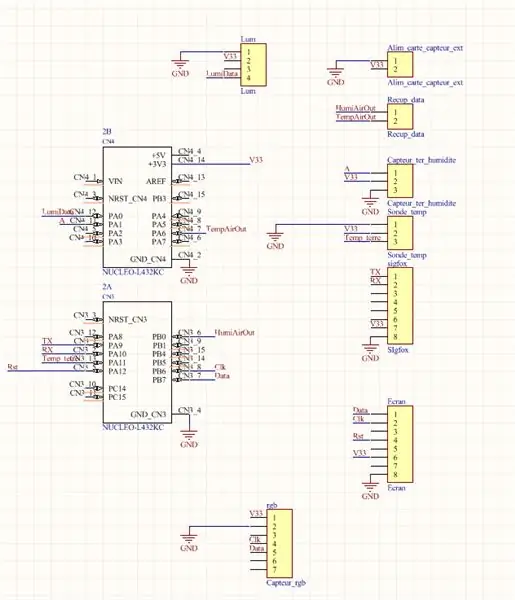This screenshot has width=515, height=600.
Task: Select the Alim_carte_capteur_ext connector body
Action: pos(400,65)
